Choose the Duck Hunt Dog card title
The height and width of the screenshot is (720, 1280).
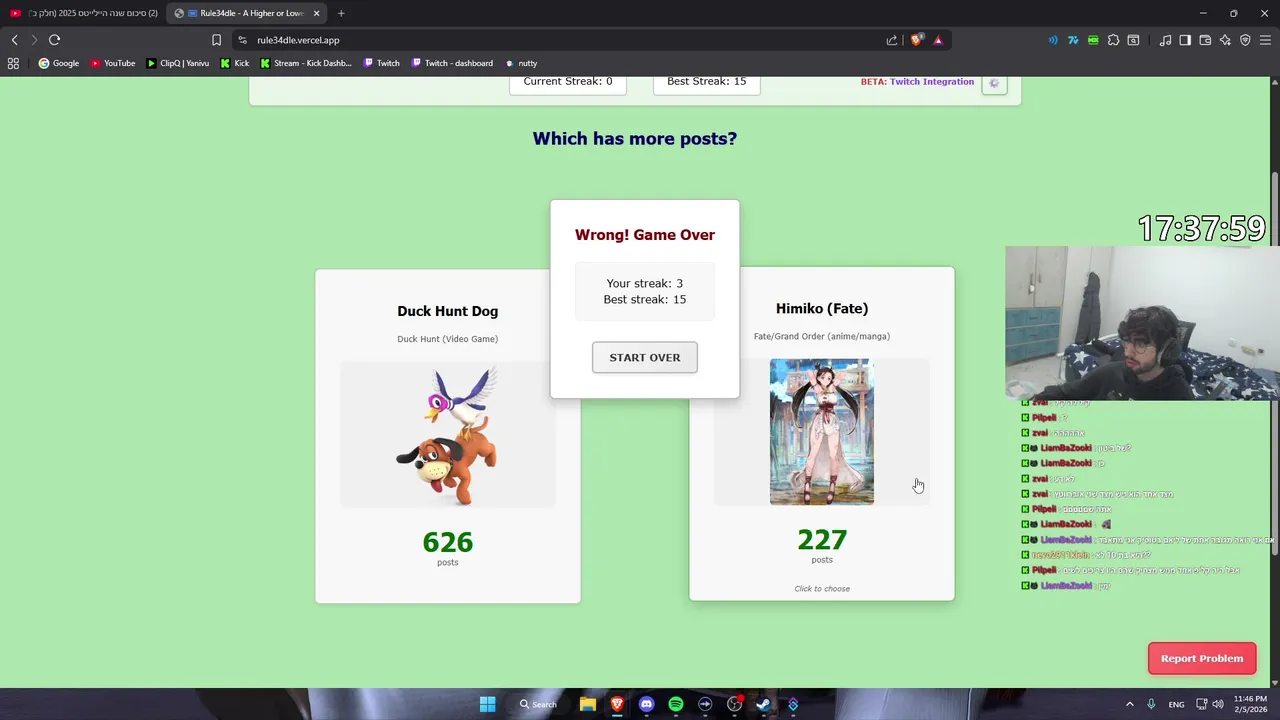pos(448,311)
